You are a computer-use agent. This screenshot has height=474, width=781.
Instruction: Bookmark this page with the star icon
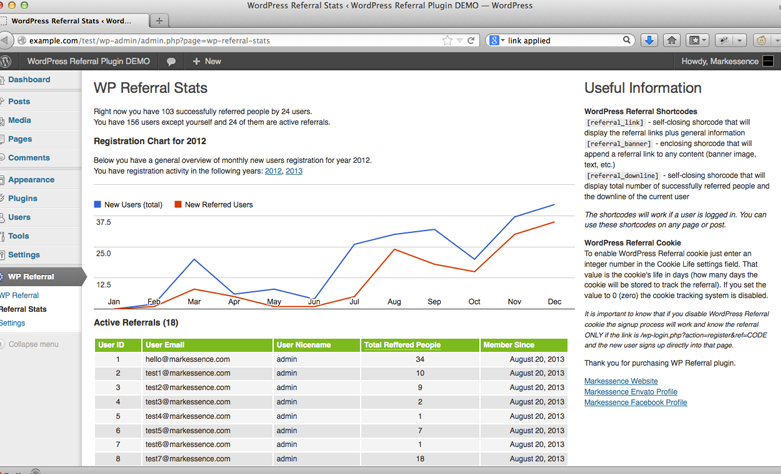point(447,41)
